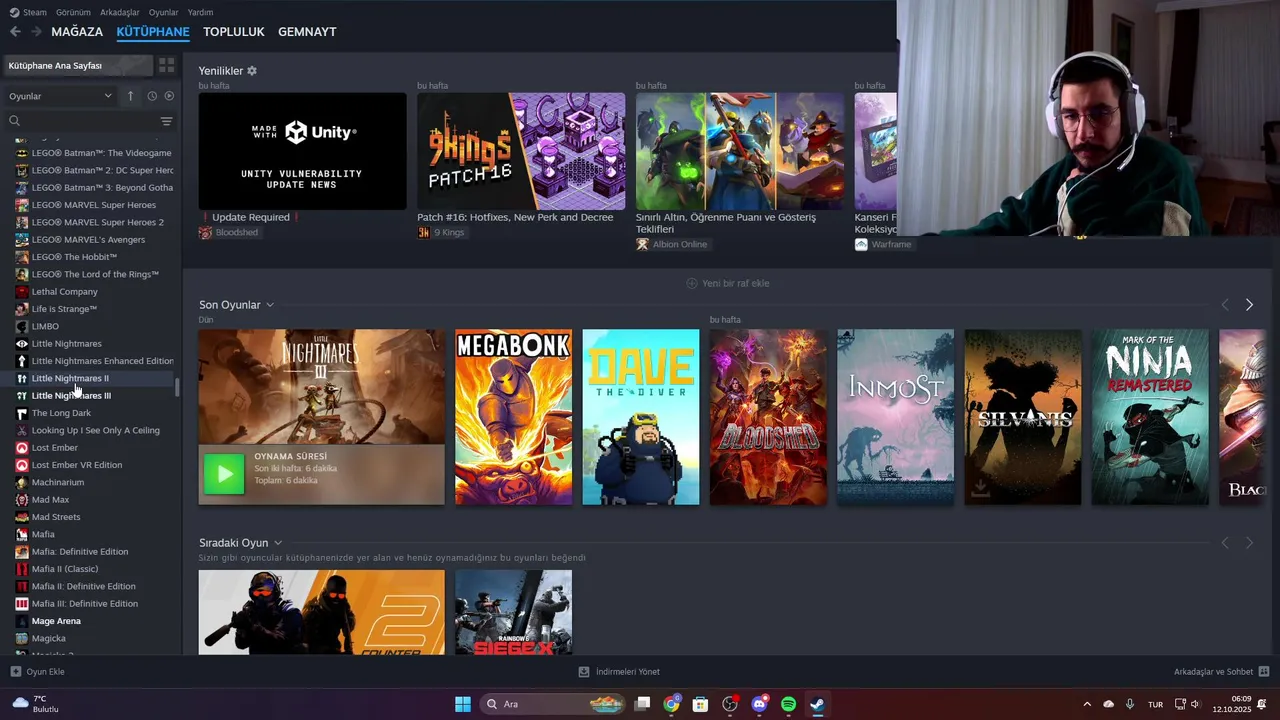Switch to the TOPLULUK tab
This screenshot has height=720, width=1280.
(234, 32)
